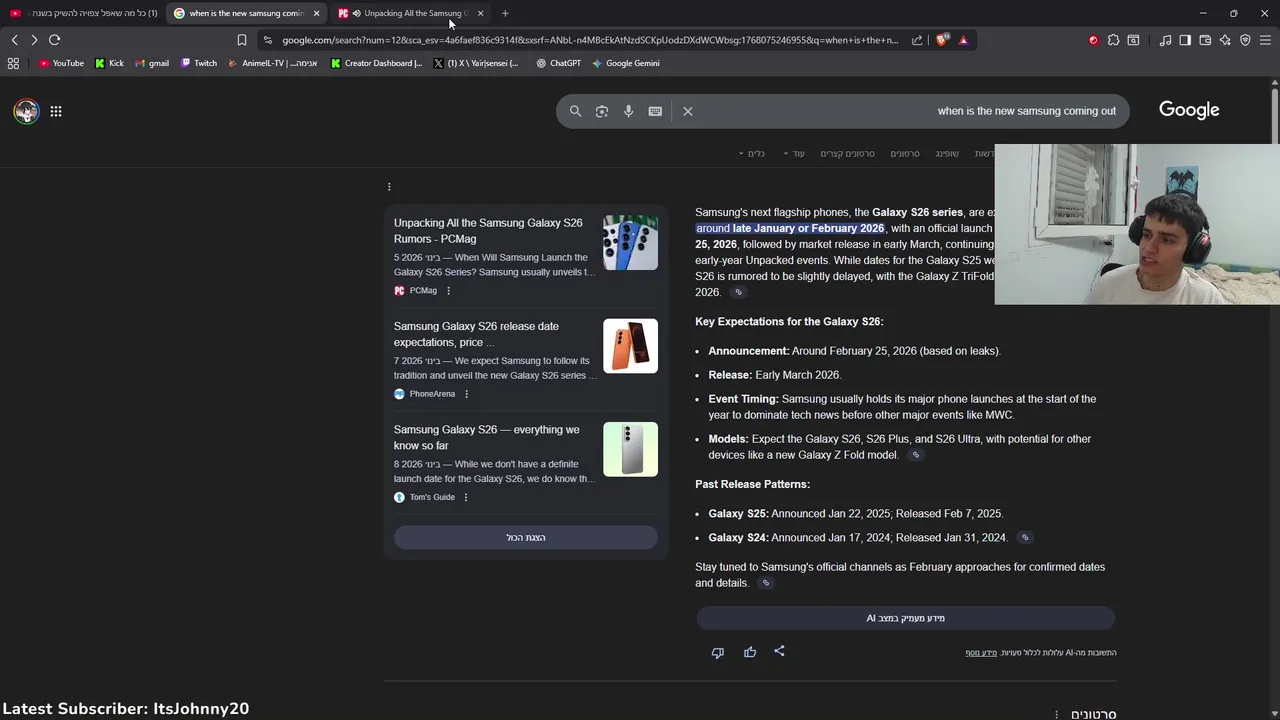This screenshot has width=1280, height=720.
Task: Bookmark this page with the bookmark icon
Action: click(x=241, y=40)
